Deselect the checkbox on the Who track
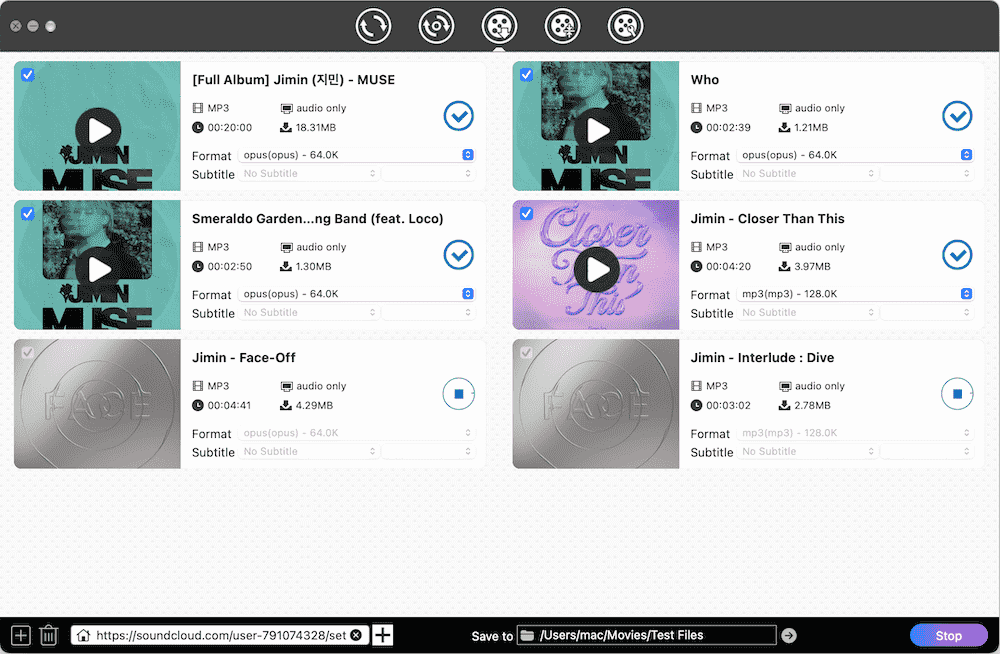The width and height of the screenshot is (1000, 654). pyautogui.click(x=526, y=74)
